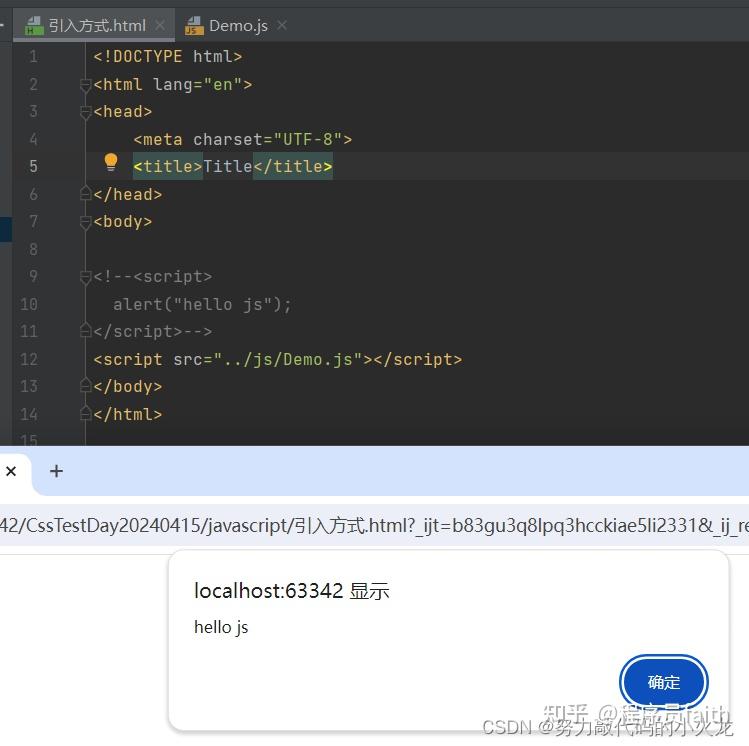
Task: Collapse the comment block fold marker on line 9
Action: click(86, 277)
